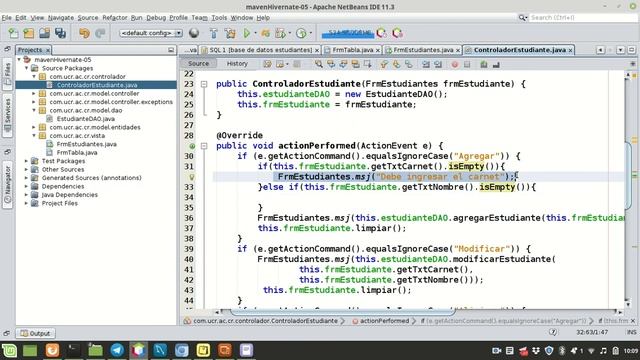The height and width of the screenshot is (360, 640).
Task: Click the Clean and Build Project icon
Action: point(230,33)
